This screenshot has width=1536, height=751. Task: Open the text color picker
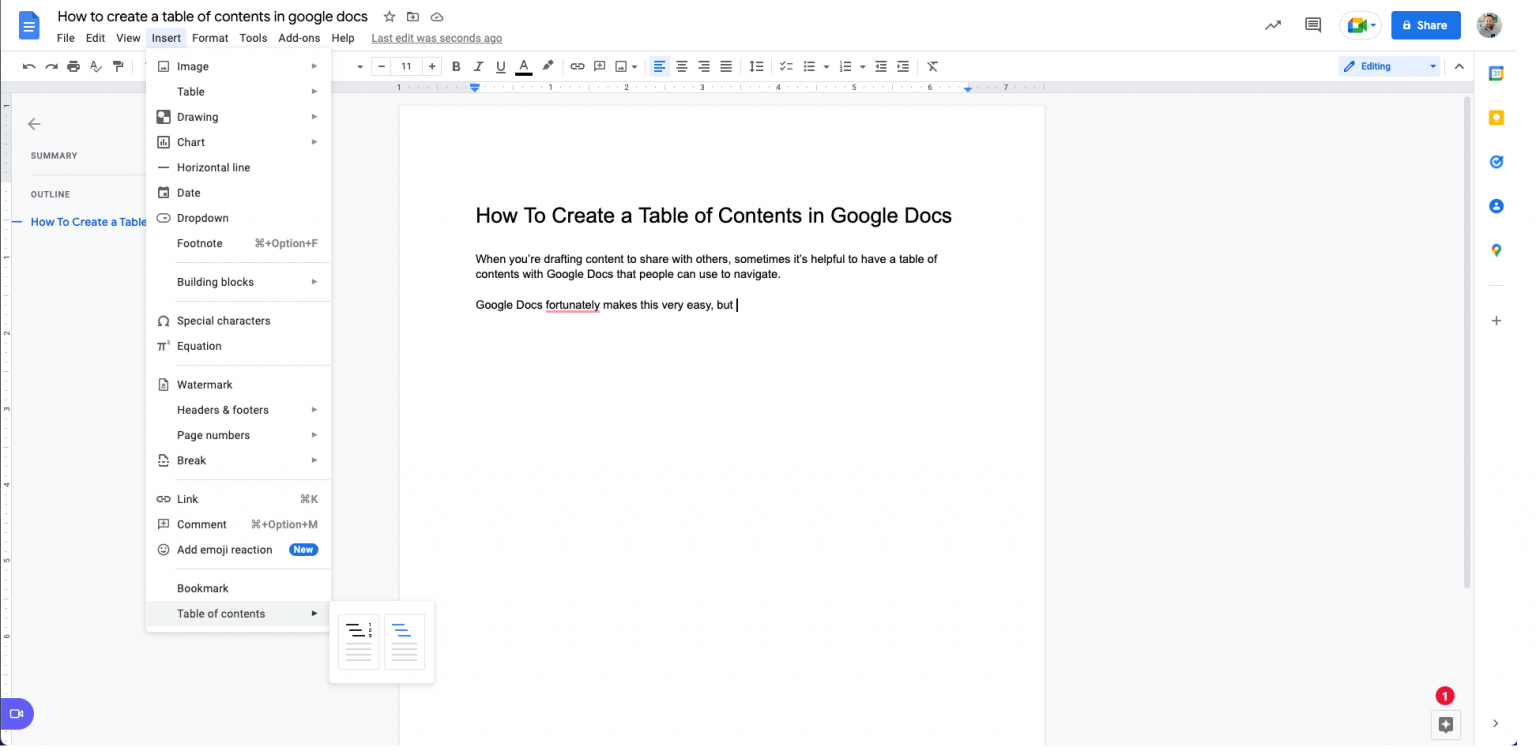[523, 67]
